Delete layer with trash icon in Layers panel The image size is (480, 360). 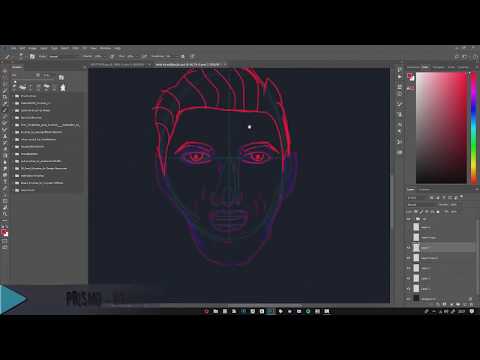tap(470, 305)
